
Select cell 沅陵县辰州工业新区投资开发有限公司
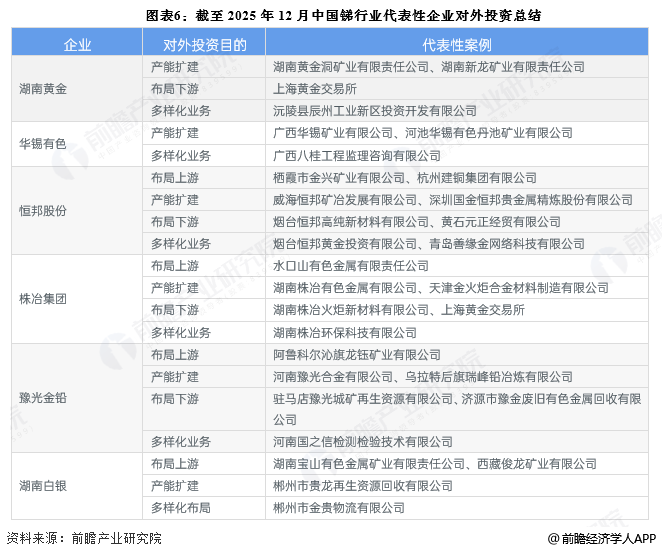(x=457, y=111)
